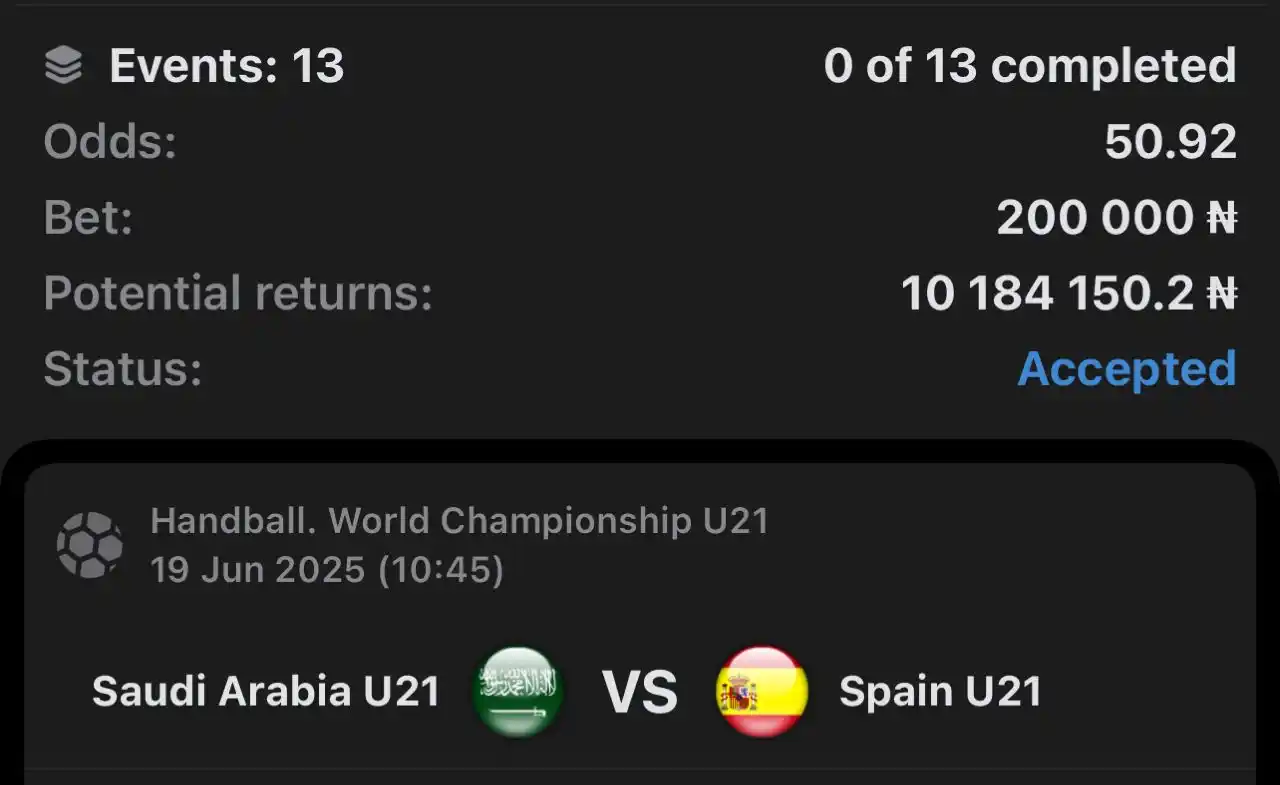Screen dimensions: 1280x785
Task: Click the Odds label
Action: [110, 142]
